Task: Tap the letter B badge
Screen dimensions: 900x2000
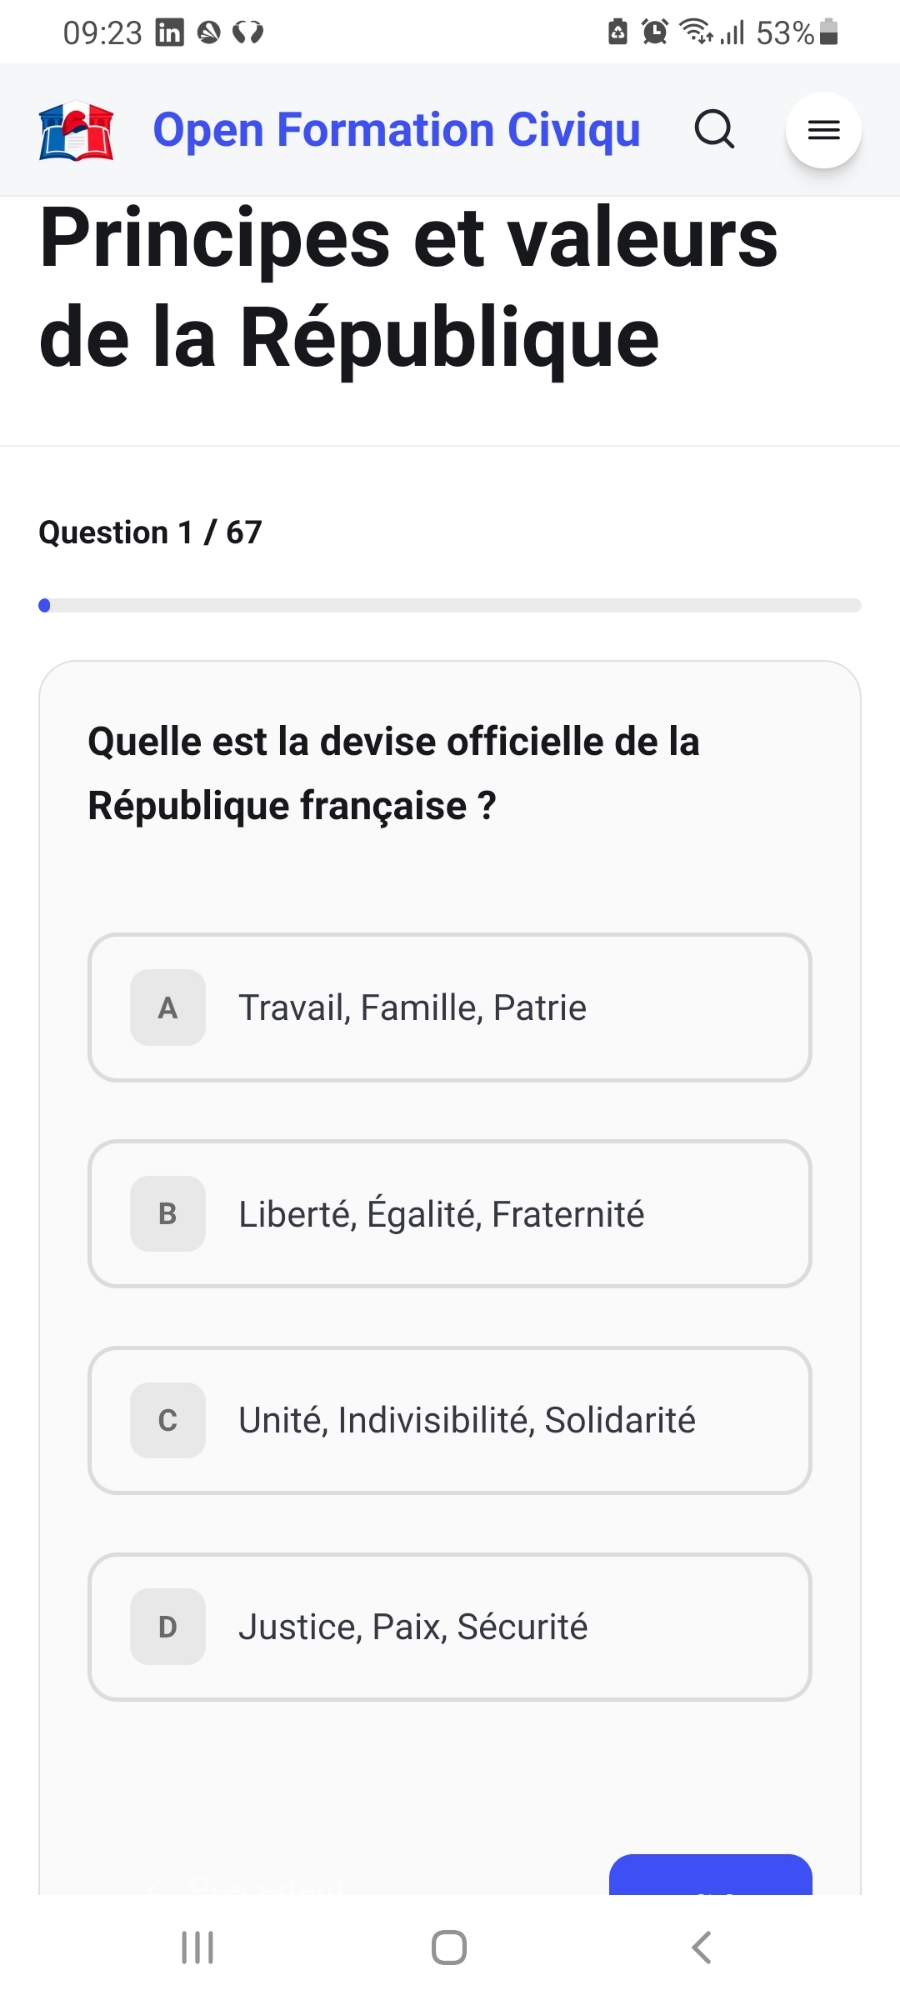Action: [168, 1214]
